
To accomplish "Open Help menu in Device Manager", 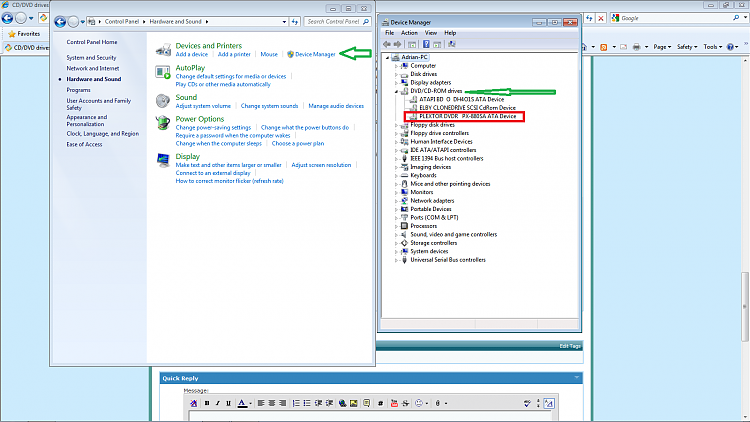I will [450, 33].
